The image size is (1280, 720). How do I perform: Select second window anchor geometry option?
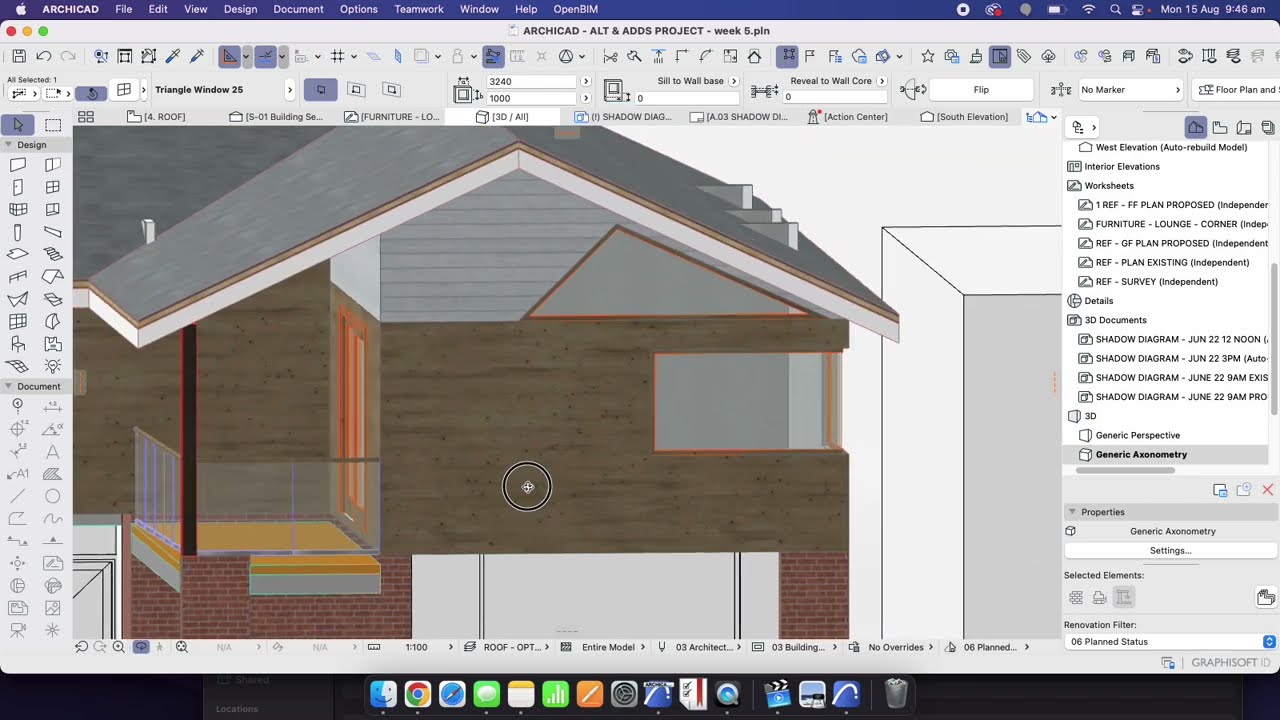pyautogui.click(x=357, y=90)
